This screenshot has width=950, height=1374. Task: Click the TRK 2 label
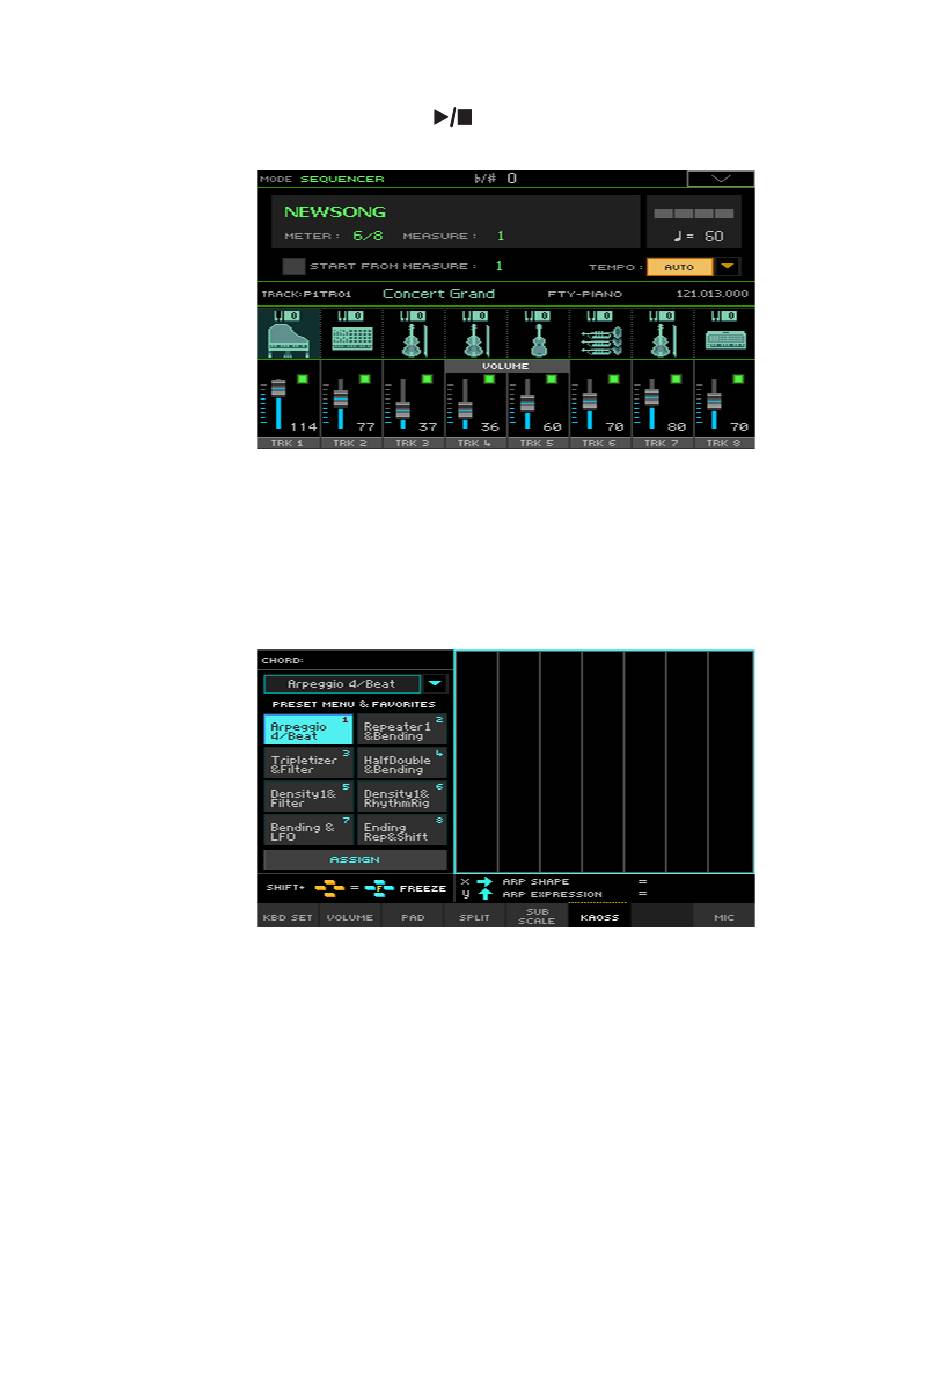[350, 443]
